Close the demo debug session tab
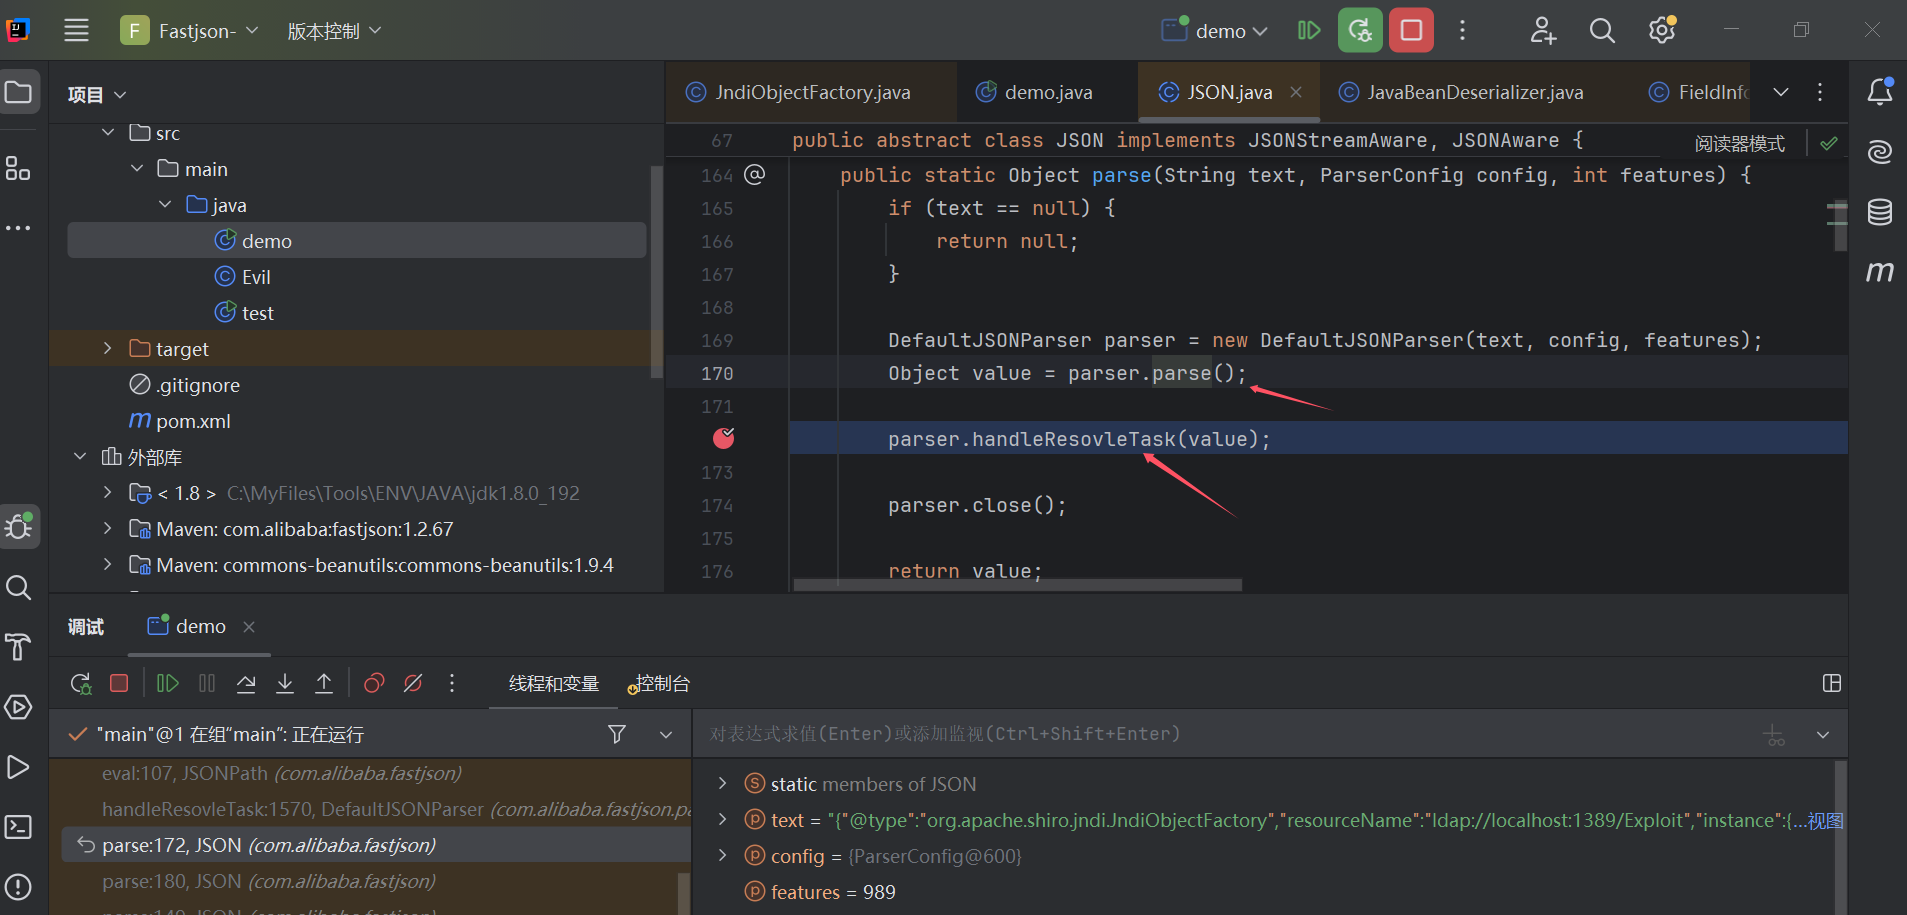This screenshot has width=1907, height=915. point(249,627)
